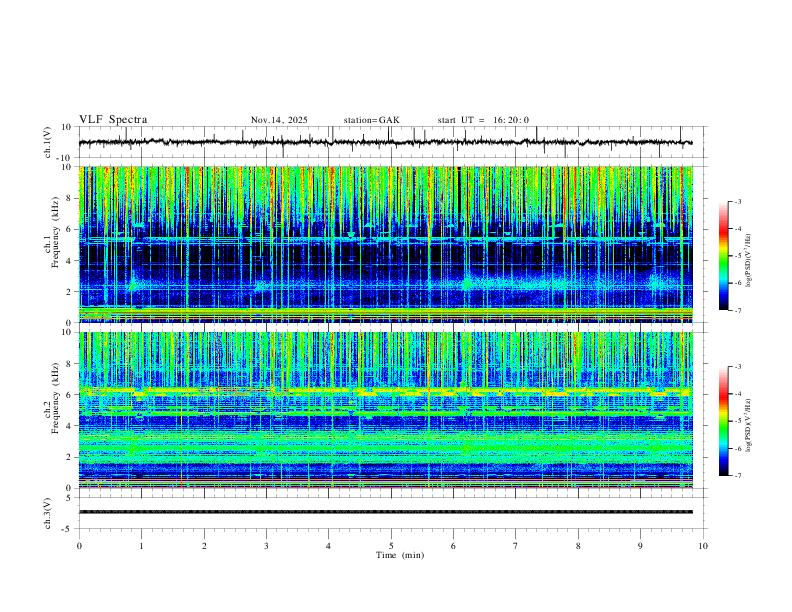
Task: Click the '2' kHz tick on ch.1 spectrogram
Action: (69, 292)
